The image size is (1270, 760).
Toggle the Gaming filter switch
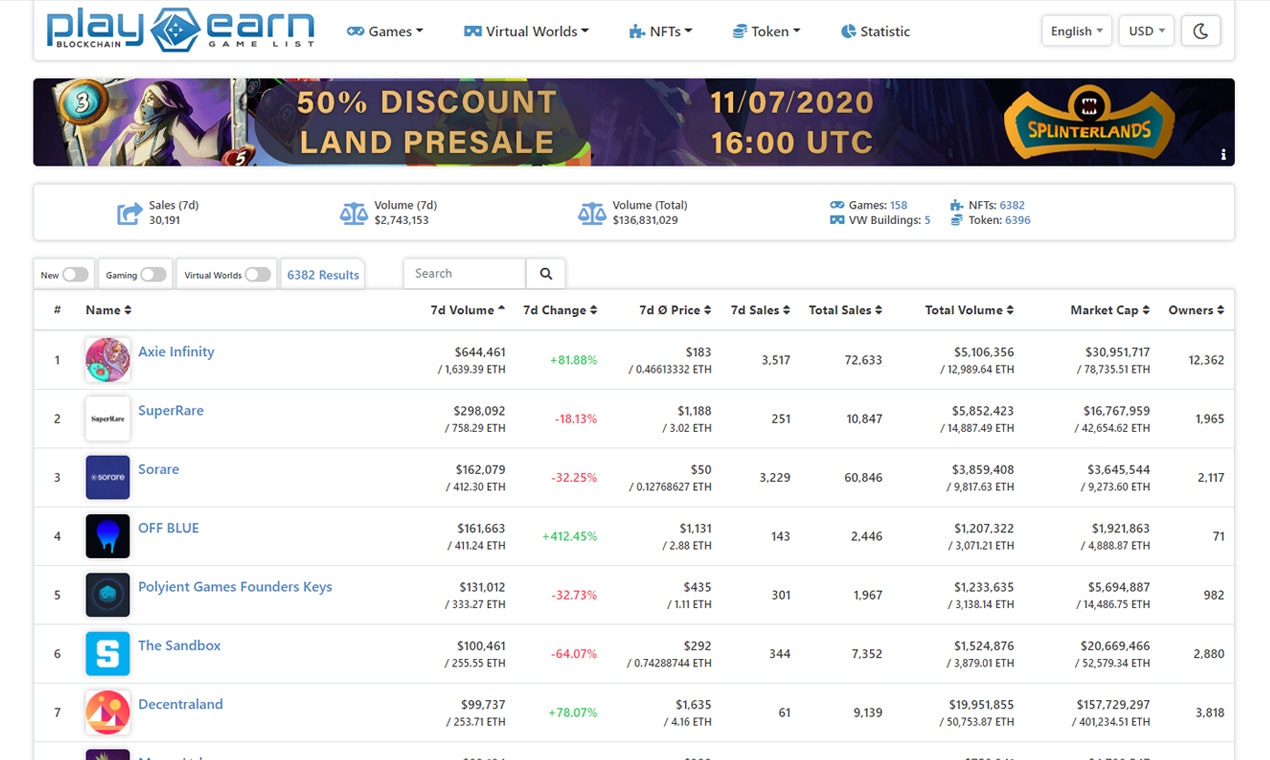coord(153,274)
